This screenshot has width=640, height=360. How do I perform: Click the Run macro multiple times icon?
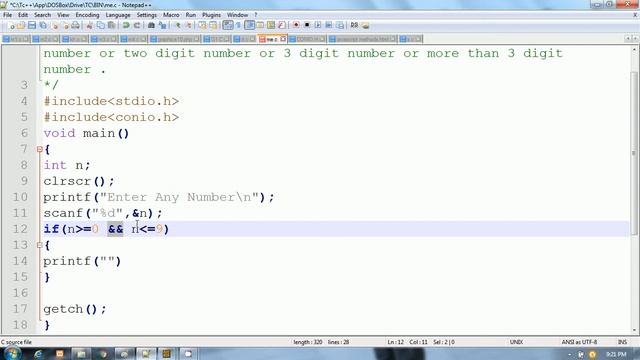[329, 25]
